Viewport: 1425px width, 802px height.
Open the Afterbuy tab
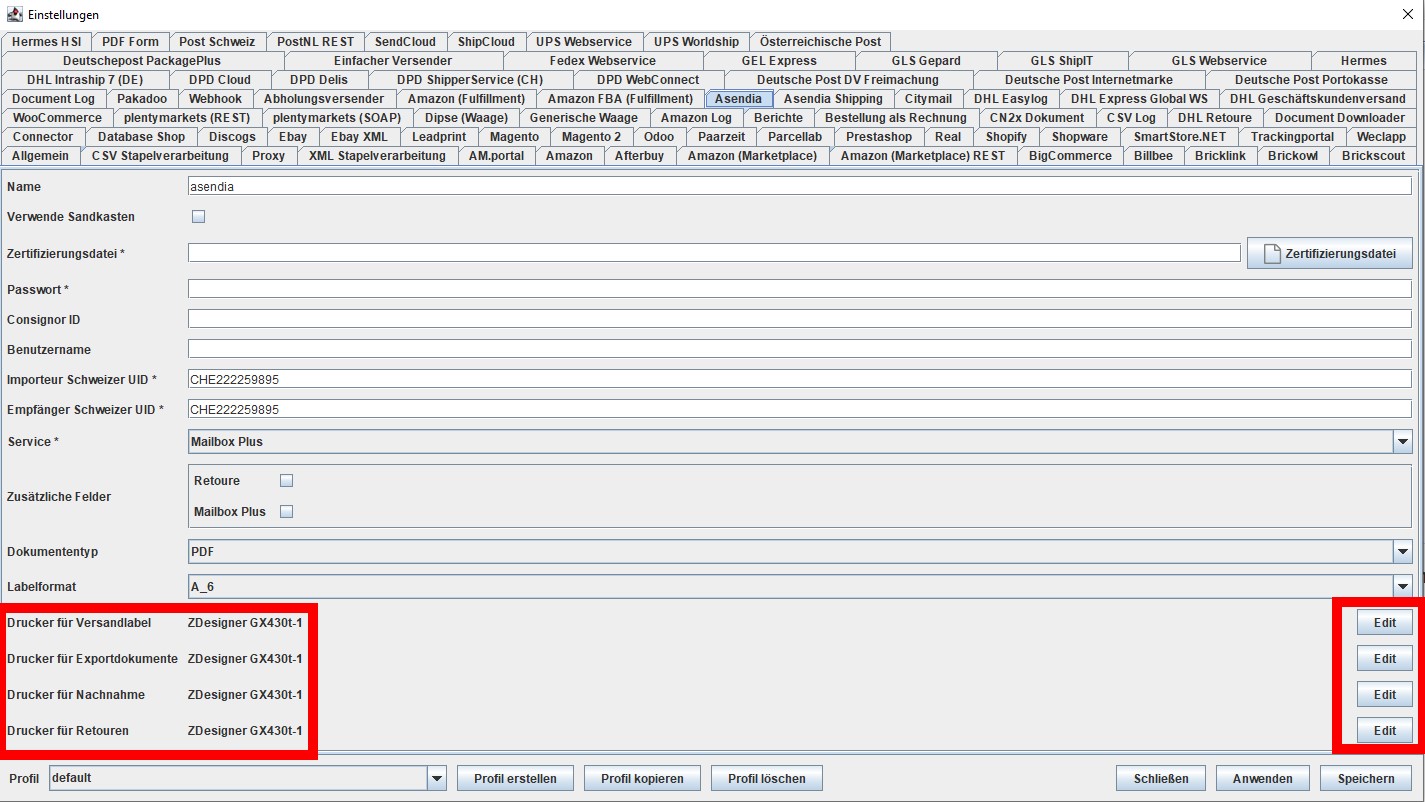coord(639,156)
